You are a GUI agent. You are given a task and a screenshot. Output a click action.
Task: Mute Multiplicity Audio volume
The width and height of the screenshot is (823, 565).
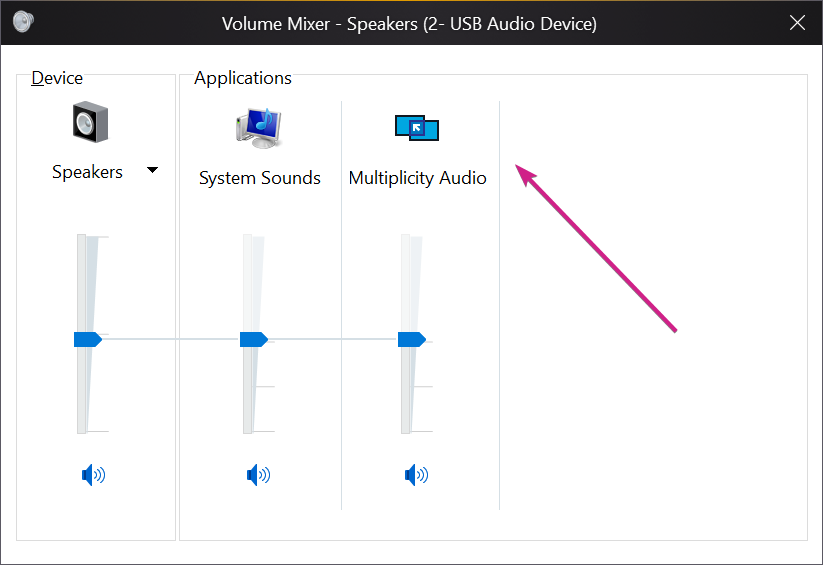point(416,475)
